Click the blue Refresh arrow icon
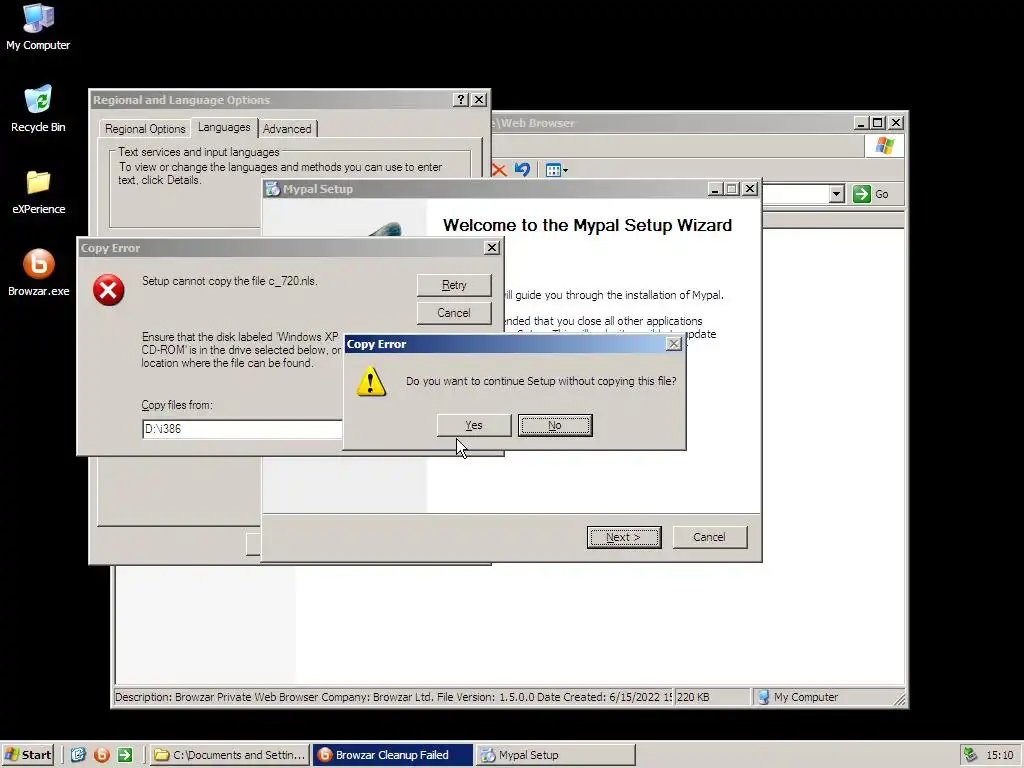This screenshot has width=1024, height=768. click(x=522, y=170)
